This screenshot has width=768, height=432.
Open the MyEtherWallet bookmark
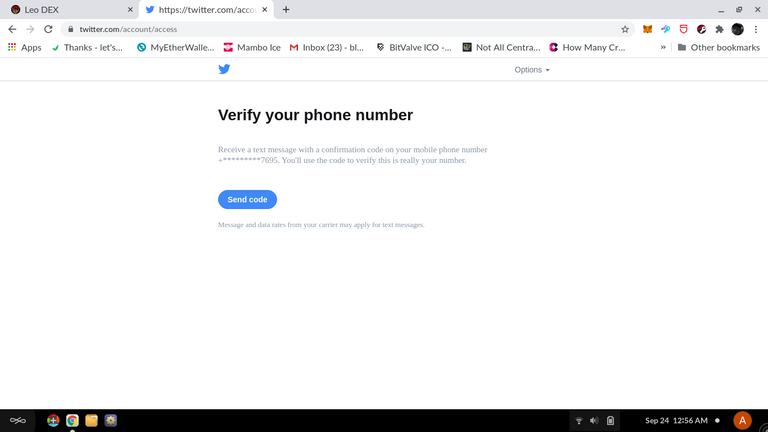[175, 48]
